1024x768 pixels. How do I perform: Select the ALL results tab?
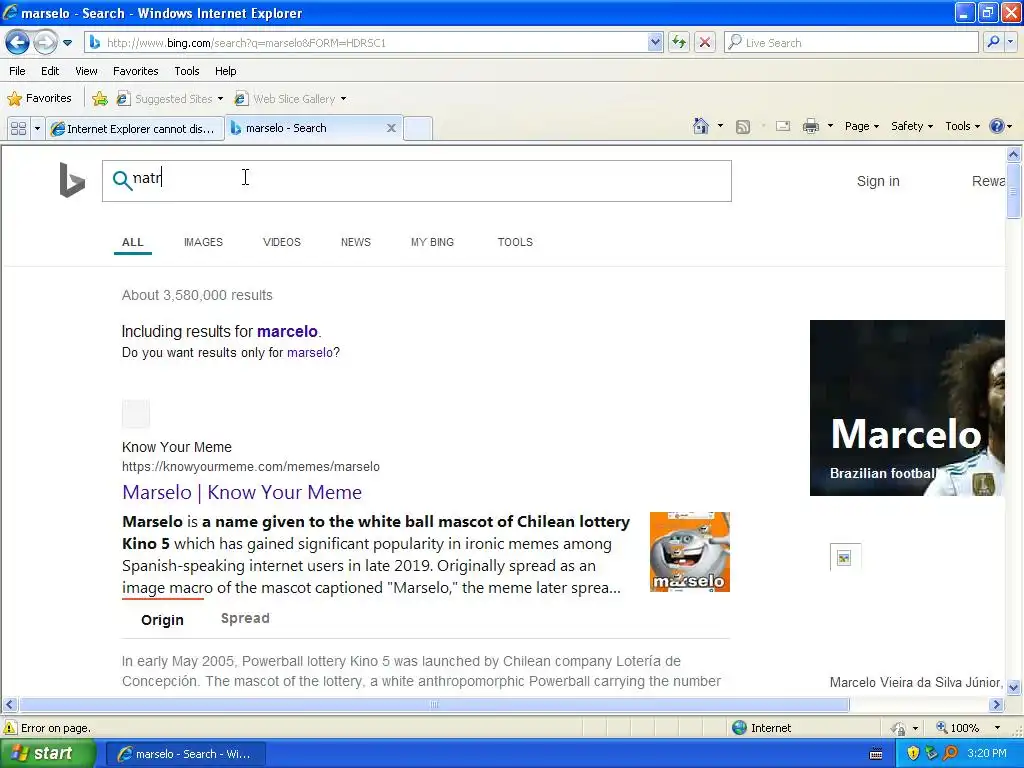[x=133, y=242]
